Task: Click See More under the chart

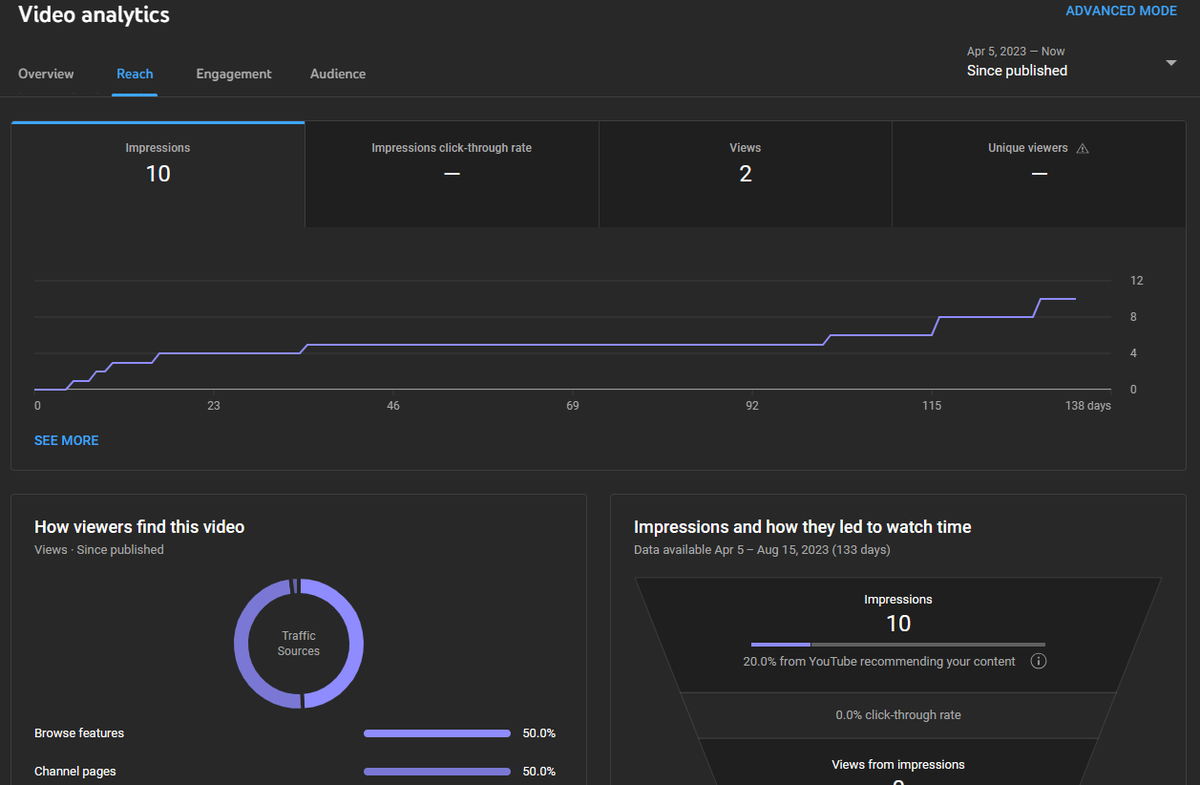Action: 66,440
